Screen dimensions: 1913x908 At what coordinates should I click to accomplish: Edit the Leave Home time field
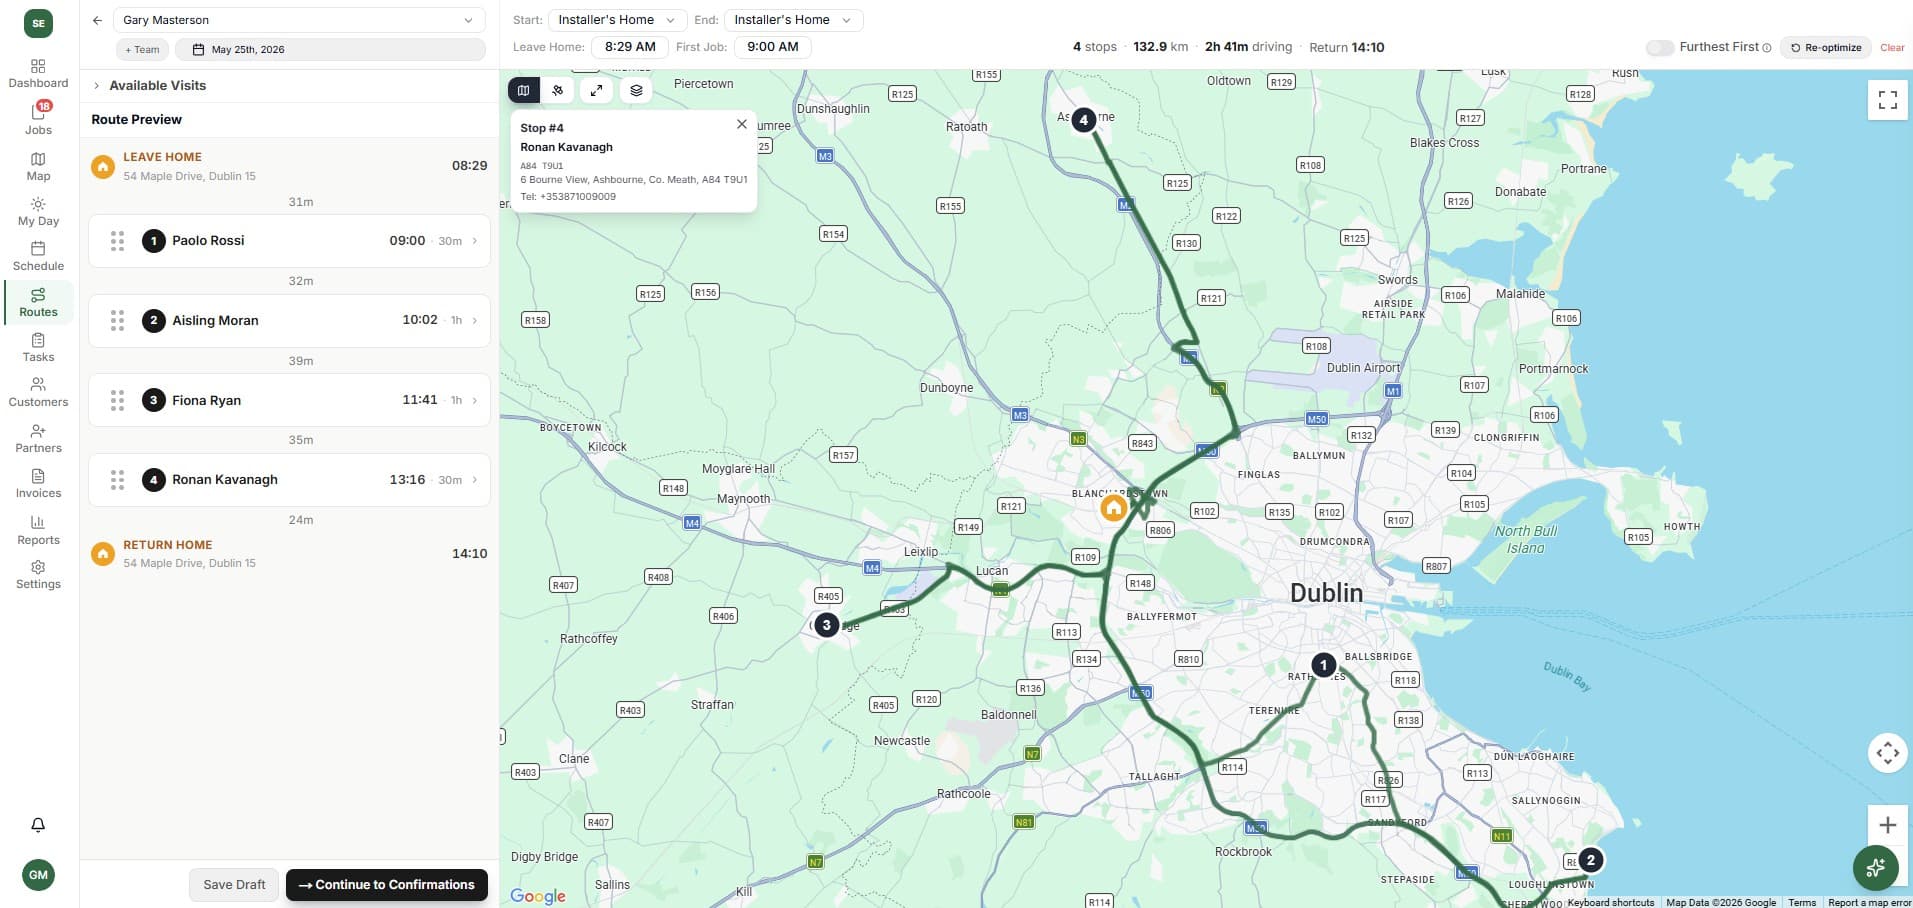coord(630,47)
